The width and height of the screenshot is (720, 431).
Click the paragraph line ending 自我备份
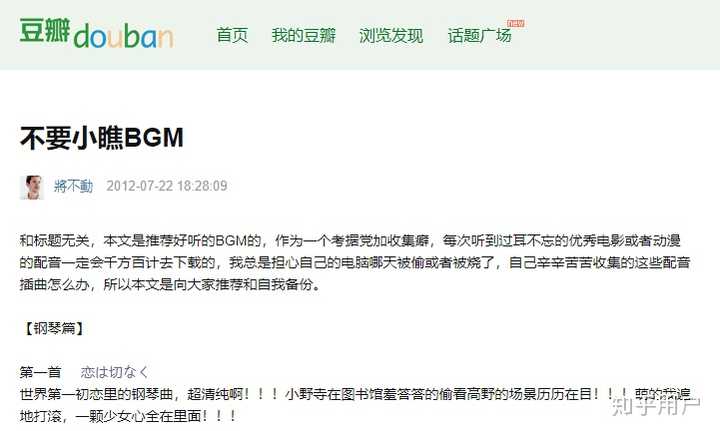click(170, 285)
